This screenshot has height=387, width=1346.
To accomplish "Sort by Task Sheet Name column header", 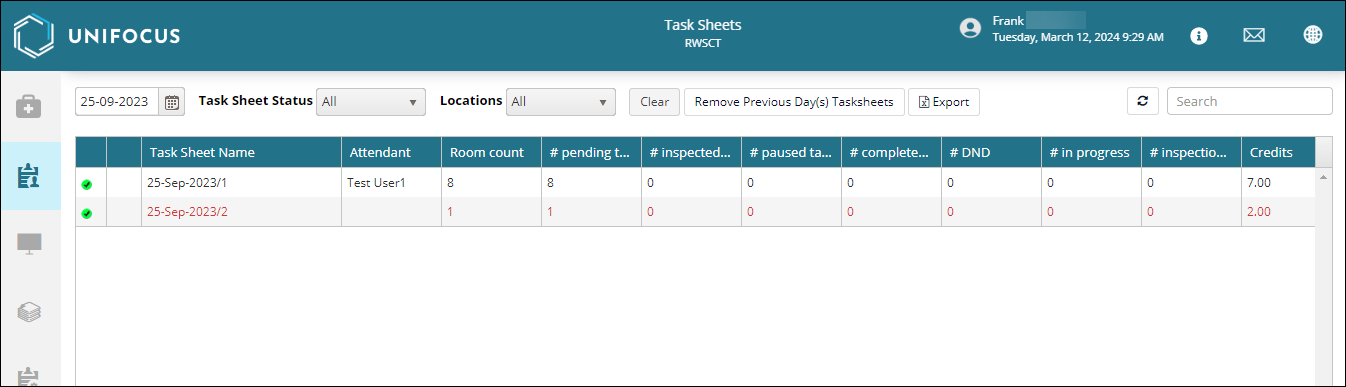I will (x=241, y=152).
